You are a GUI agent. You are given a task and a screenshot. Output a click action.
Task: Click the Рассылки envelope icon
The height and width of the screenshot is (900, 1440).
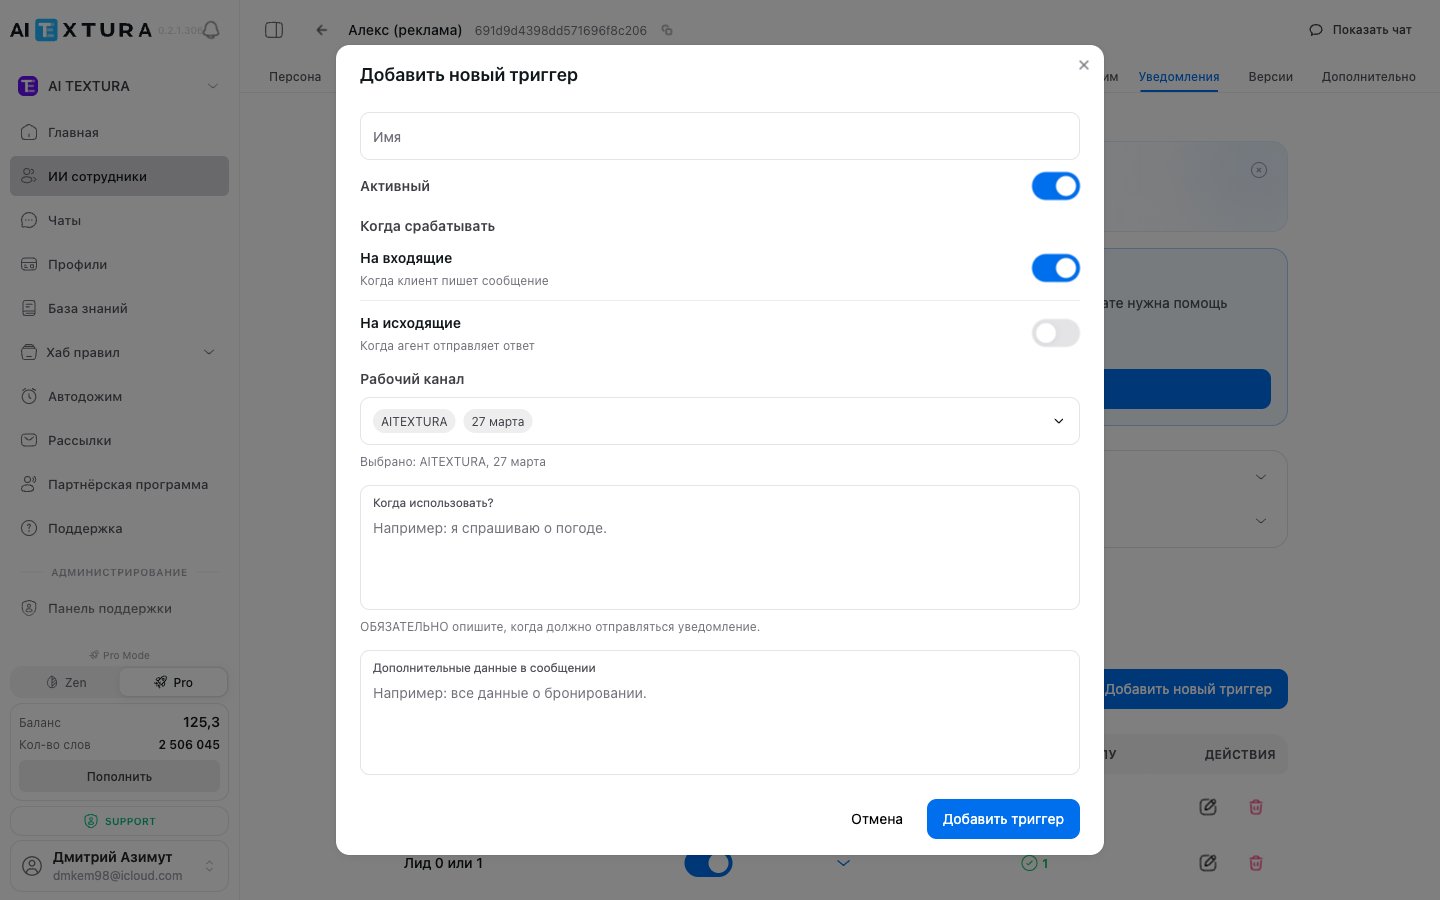tap(29, 440)
